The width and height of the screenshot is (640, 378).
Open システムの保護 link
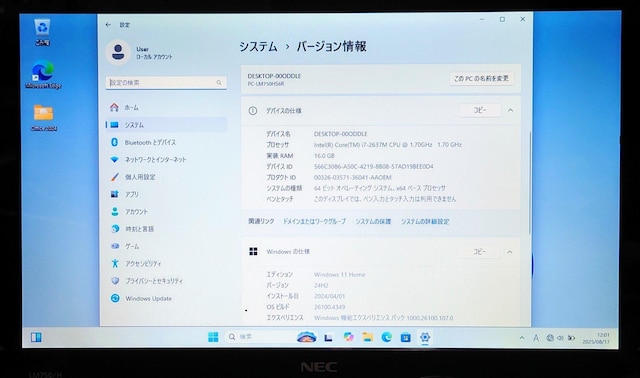[373, 221]
